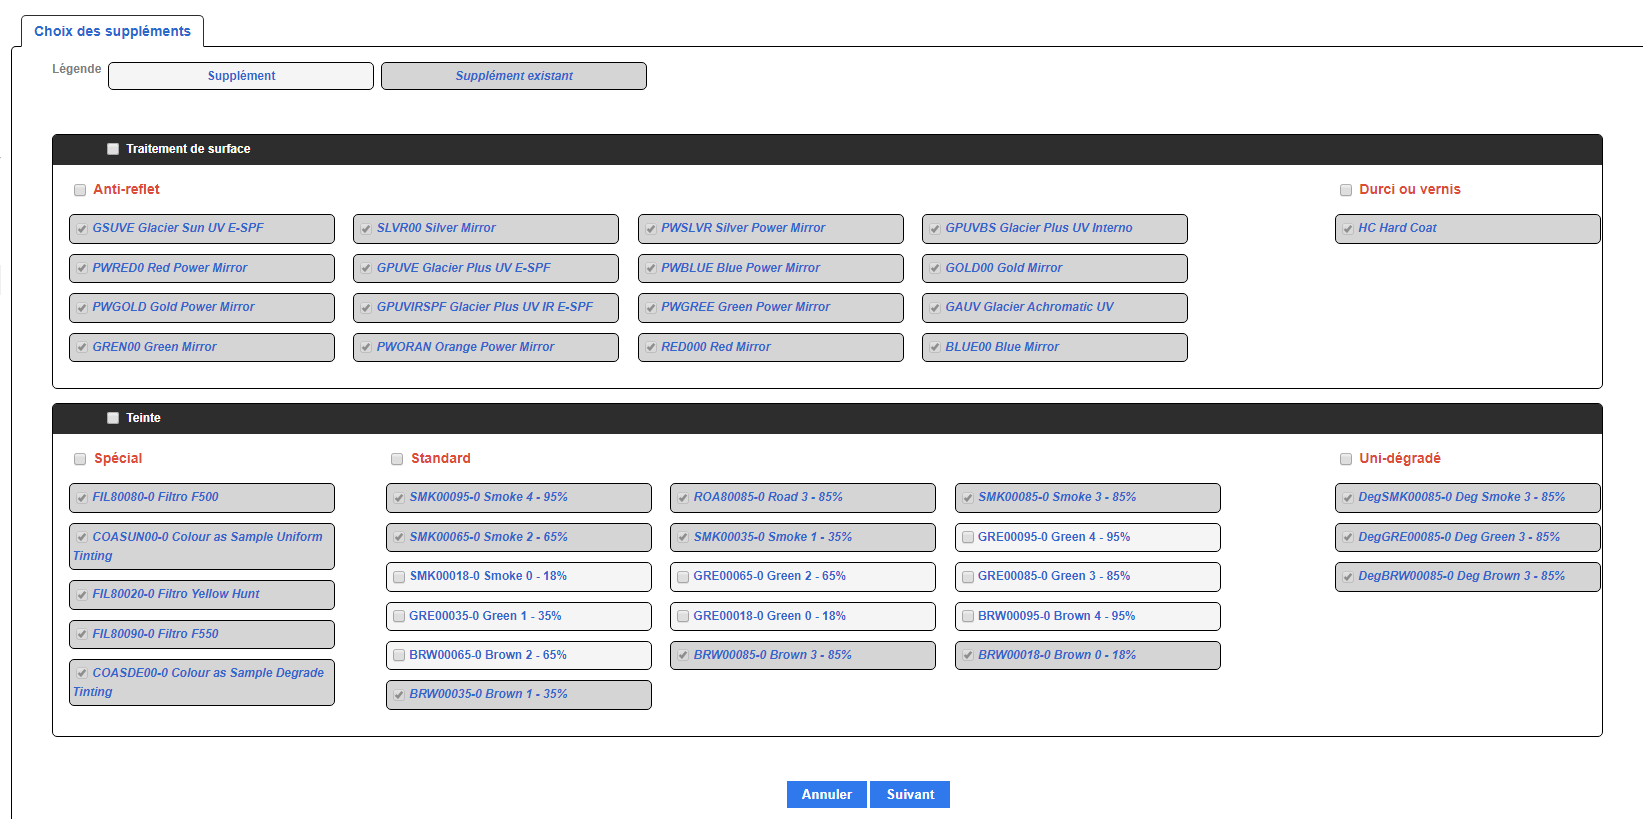Select PWRED0 Red Power Mirror supplement
This screenshot has width=1643, height=819.
202,268
